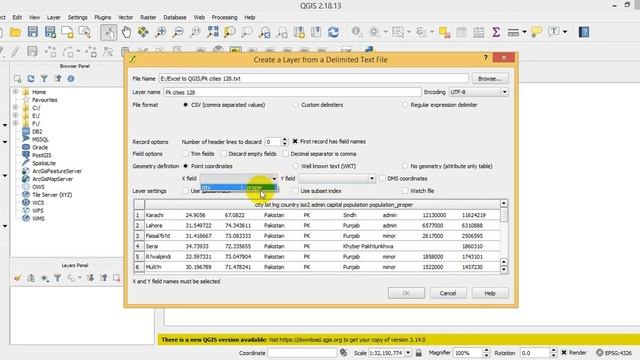
Task: Select the Zoom Out tool
Action: (x=178, y=32)
